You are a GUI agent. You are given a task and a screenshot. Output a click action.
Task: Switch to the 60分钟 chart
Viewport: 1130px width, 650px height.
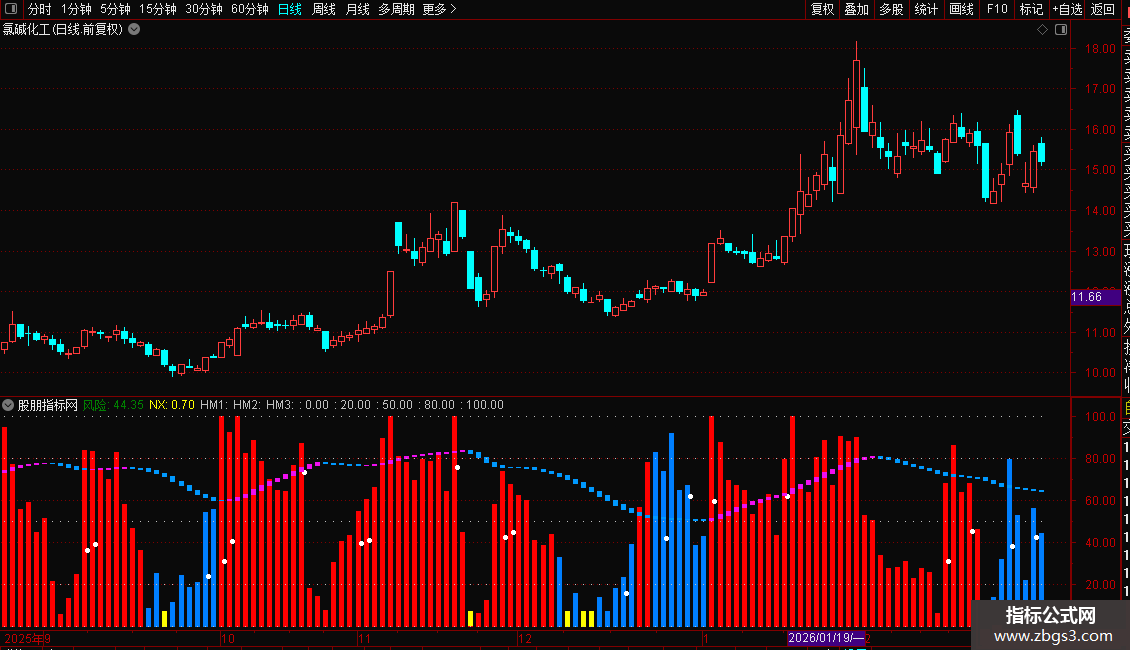tap(250, 9)
